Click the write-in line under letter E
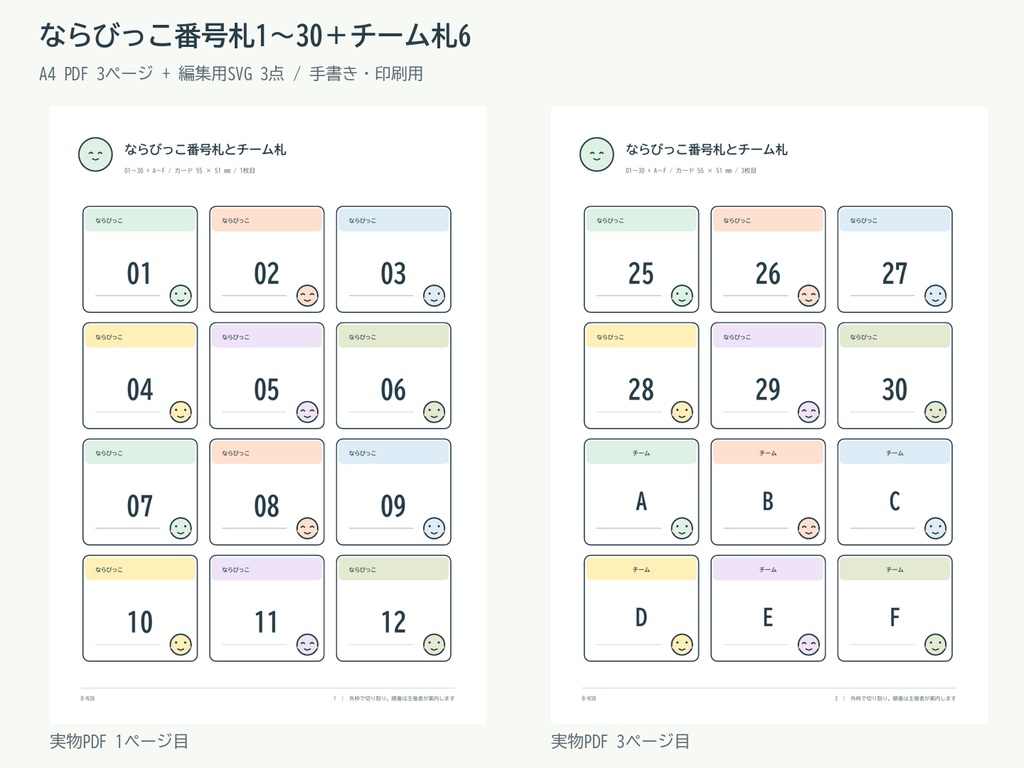This screenshot has height=768, width=1024. (x=756, y=645)
